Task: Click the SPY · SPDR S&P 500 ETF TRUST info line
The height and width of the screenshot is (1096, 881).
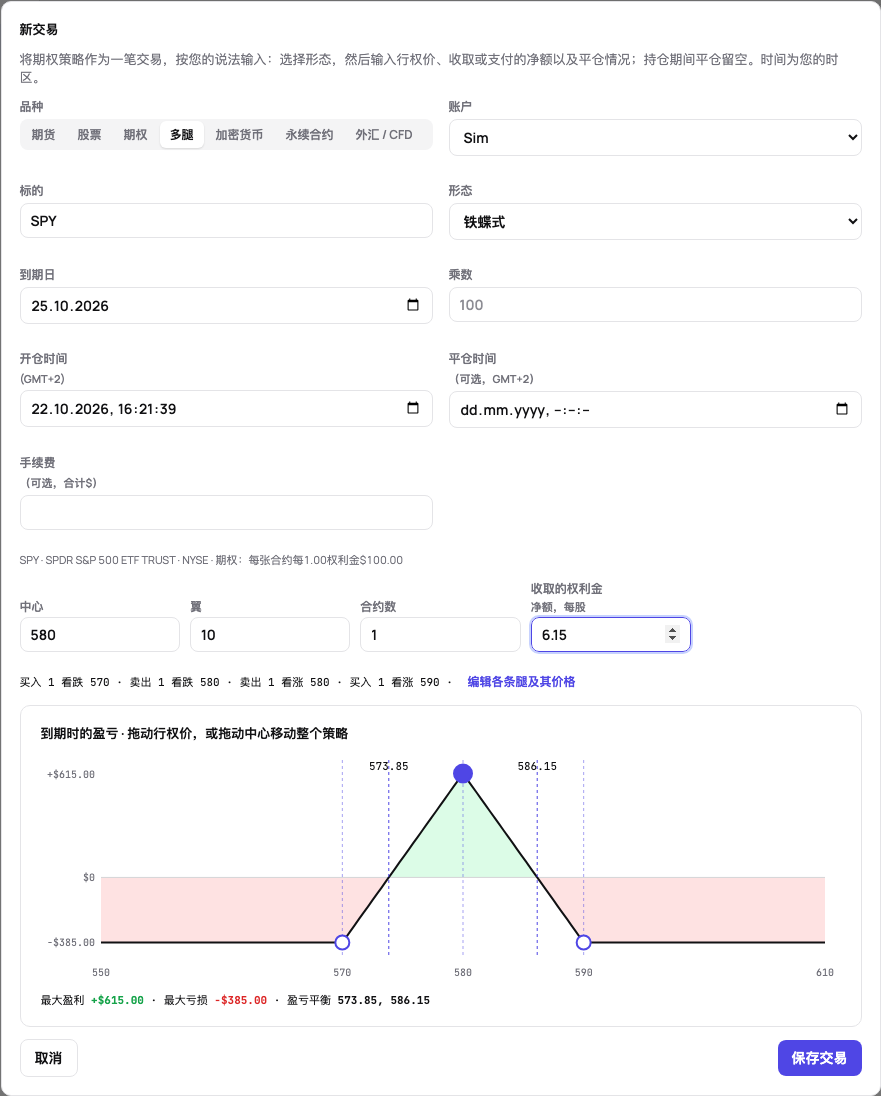Action: (211, 560)
